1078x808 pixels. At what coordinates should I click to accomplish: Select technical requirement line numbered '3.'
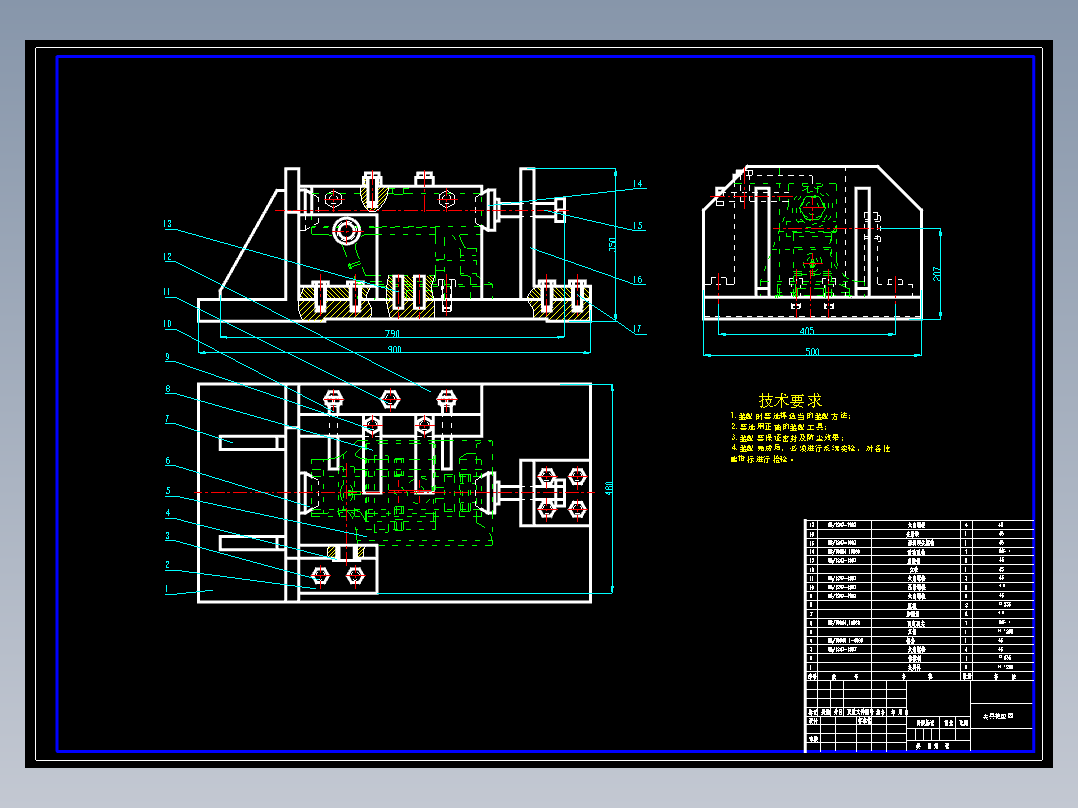point(787,437)
